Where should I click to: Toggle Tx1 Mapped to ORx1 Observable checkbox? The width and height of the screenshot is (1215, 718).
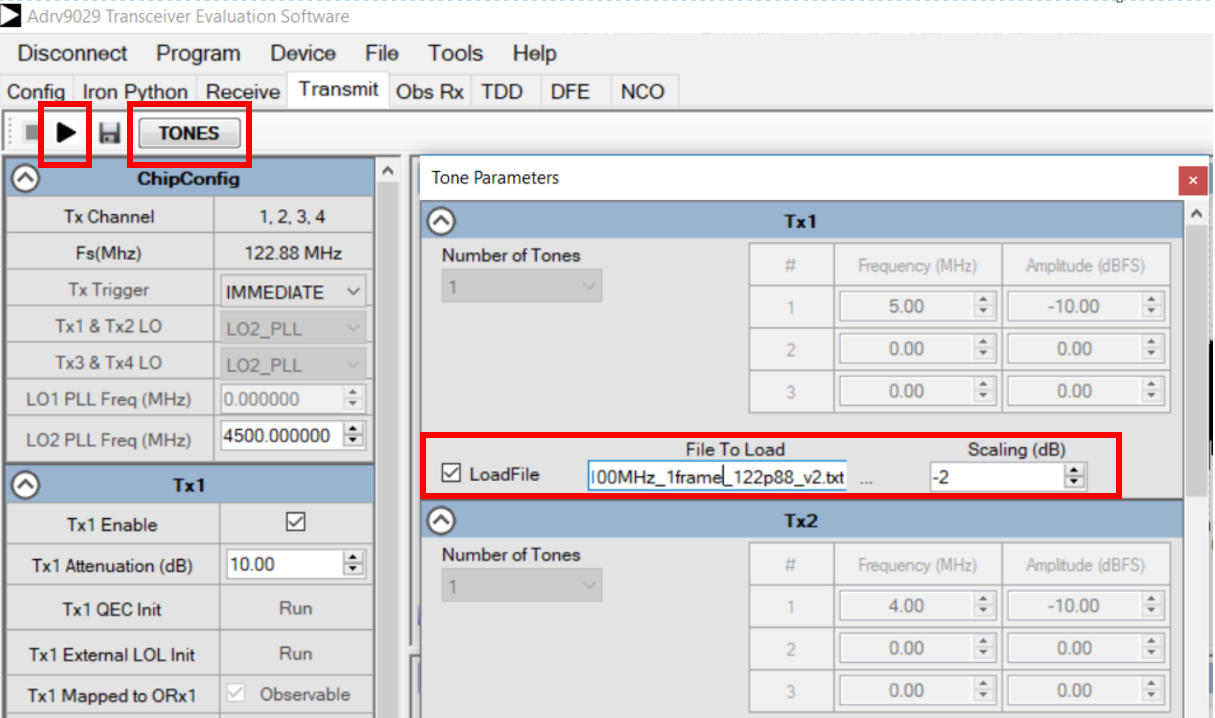click(236, 693)
